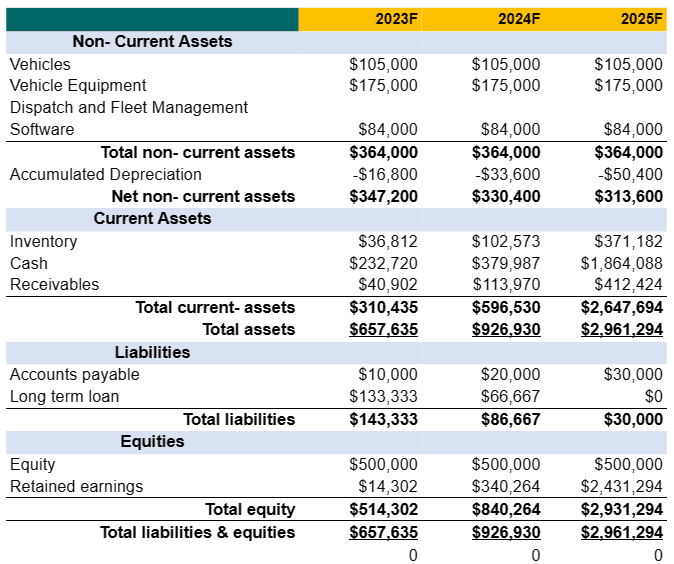Viewport: 674px width, 564px height.
Task: Click Accumulated Depreciation value -$33,600
Action: [x=508, y=175]
